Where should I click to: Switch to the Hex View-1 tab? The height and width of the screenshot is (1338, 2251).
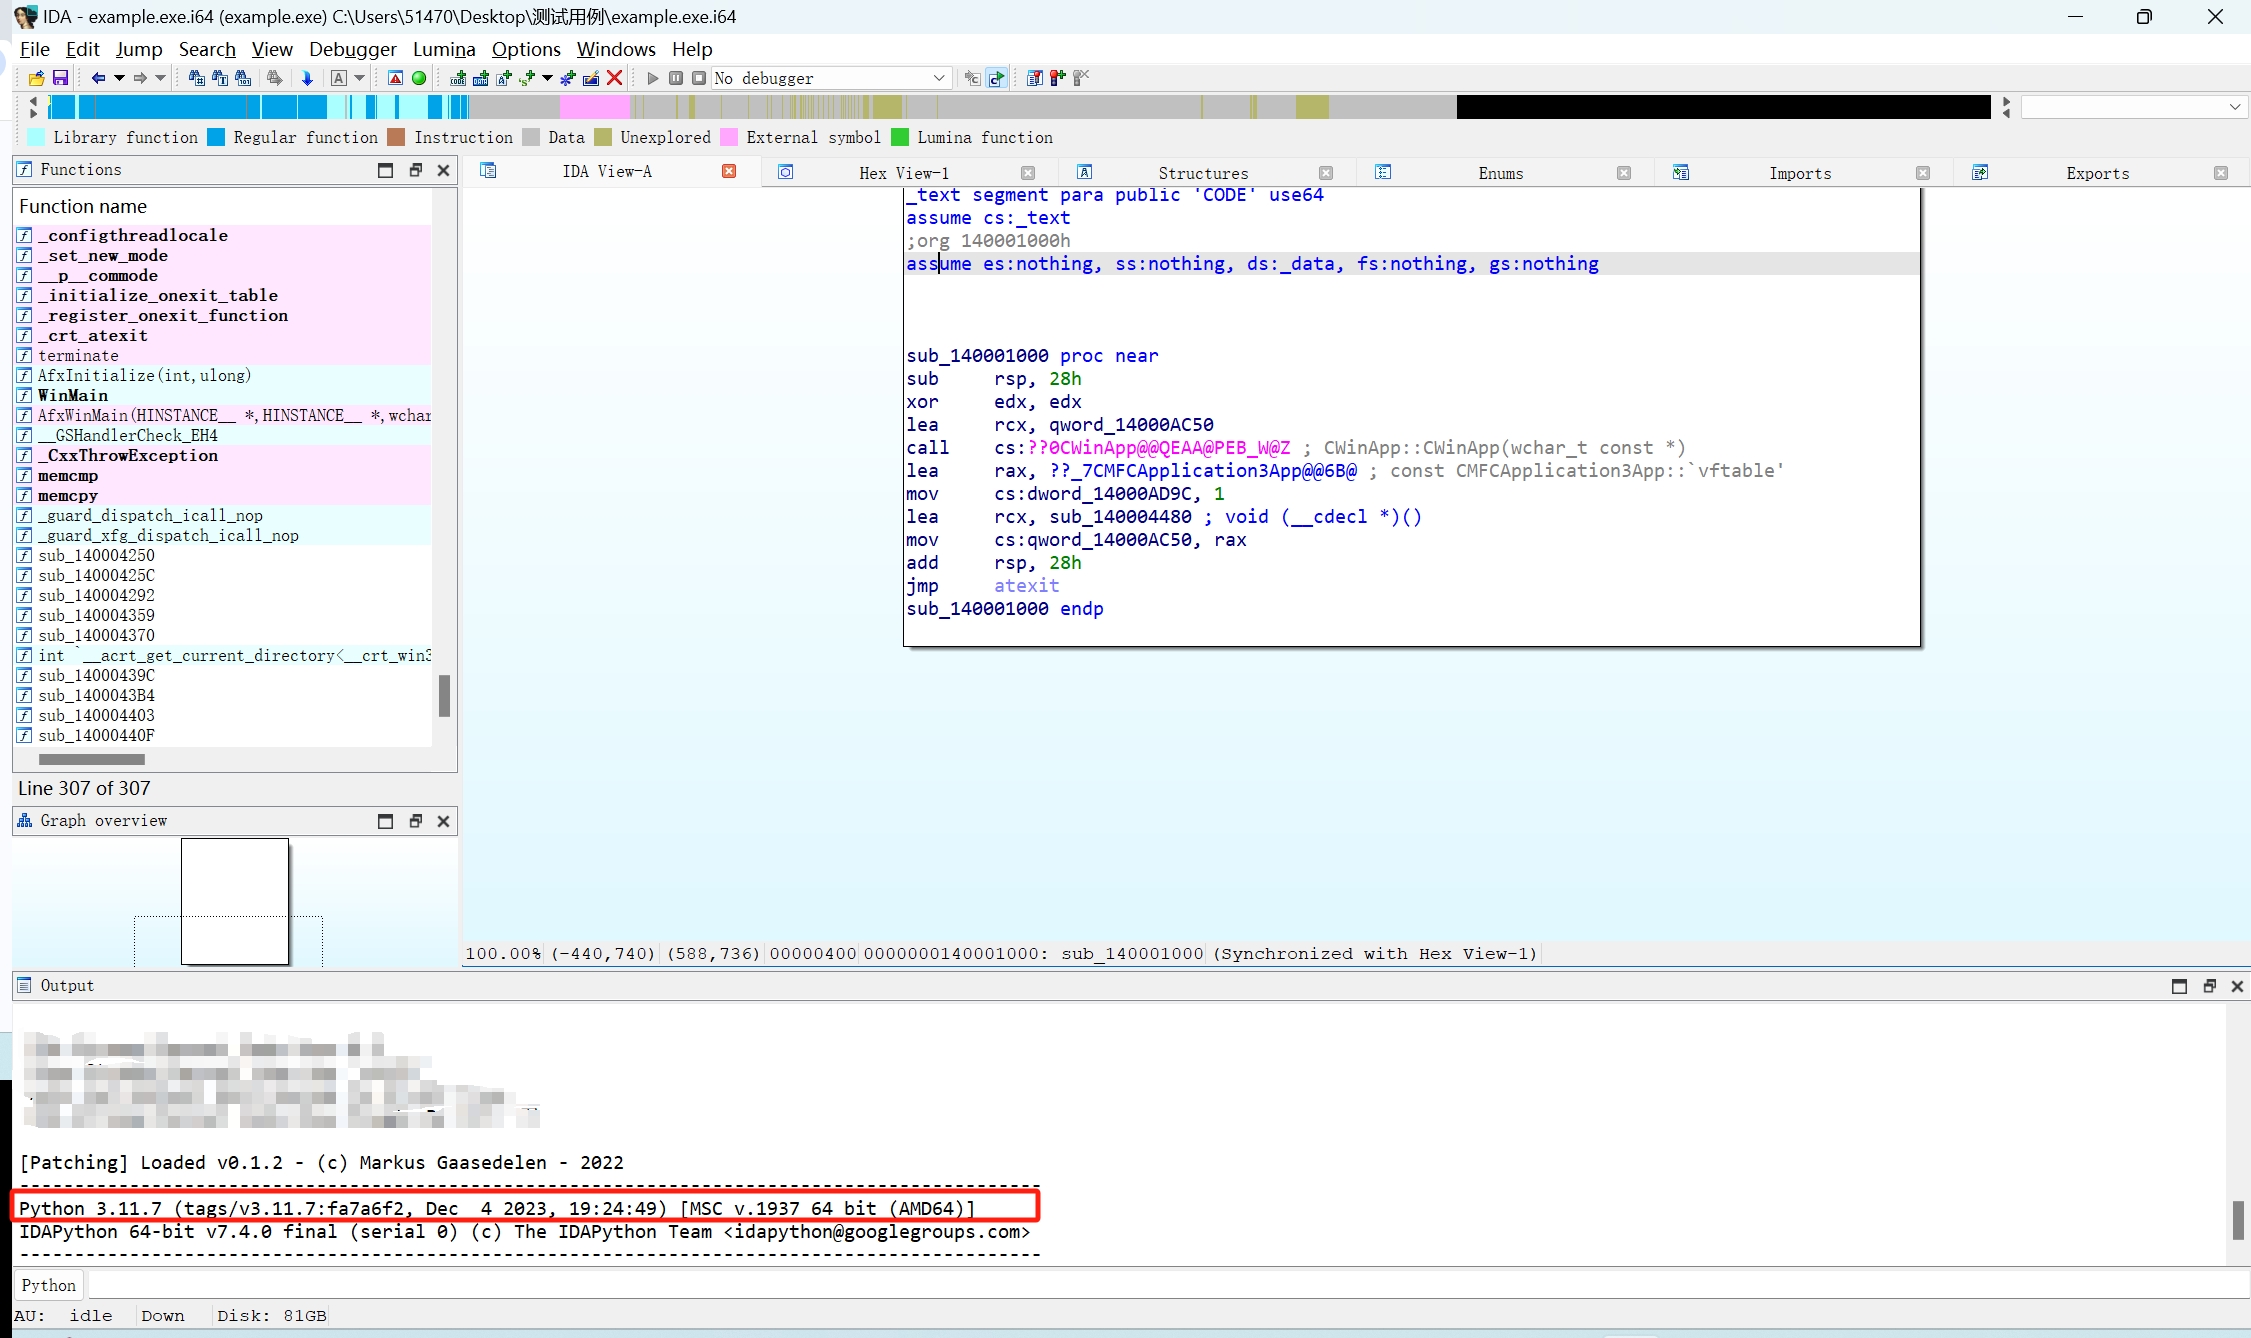tap(904, 173)
